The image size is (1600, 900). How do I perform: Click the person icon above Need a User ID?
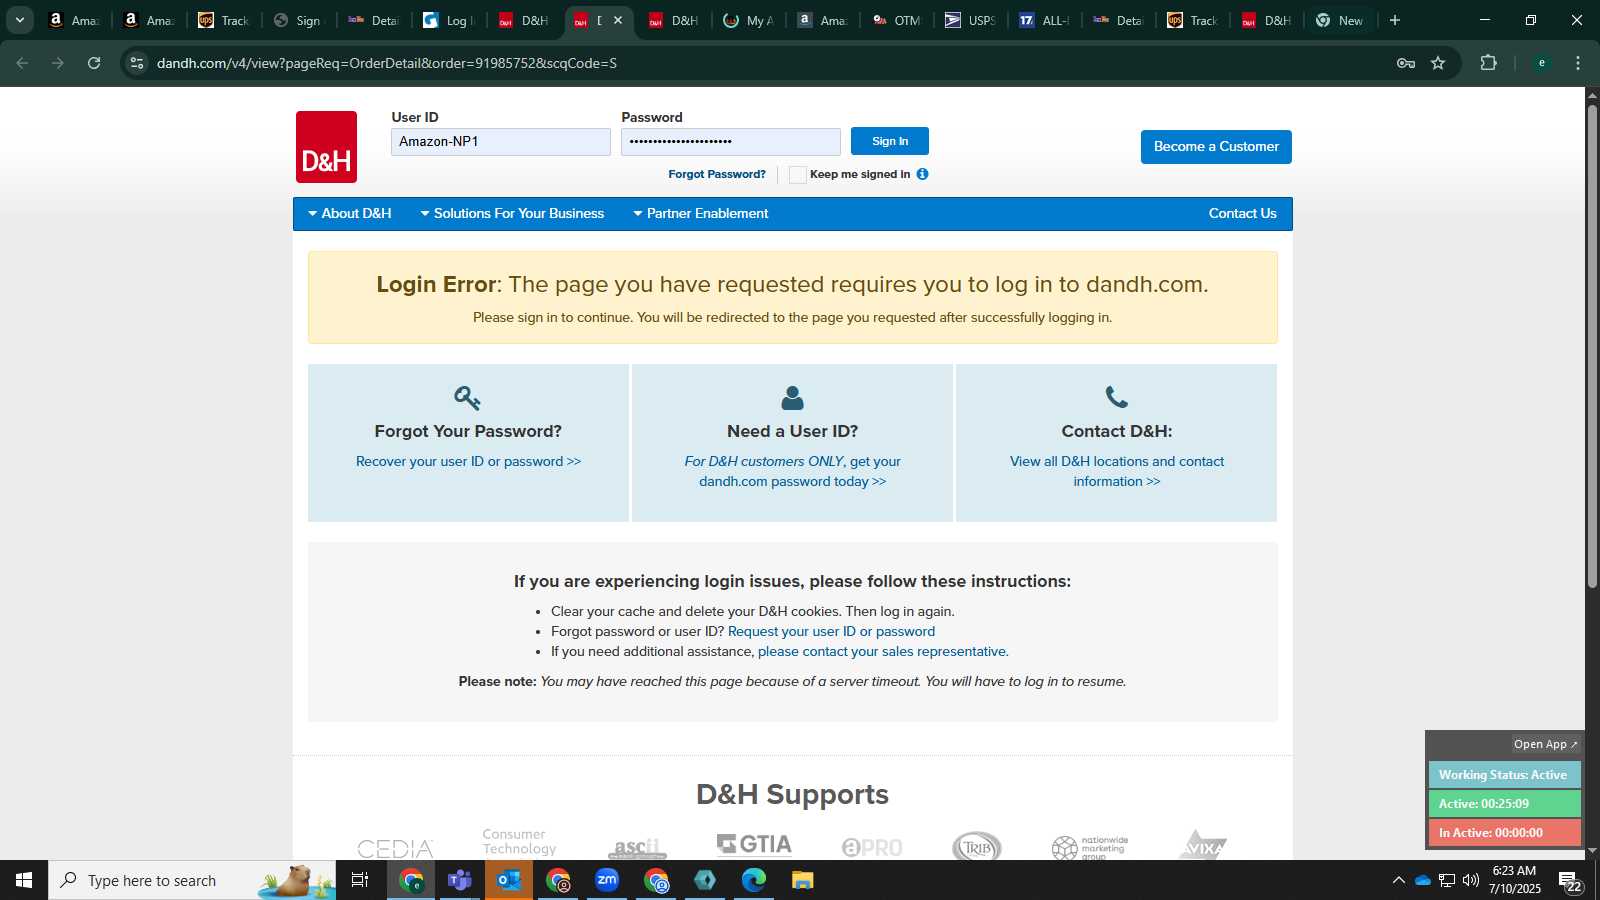coord(792,398)
